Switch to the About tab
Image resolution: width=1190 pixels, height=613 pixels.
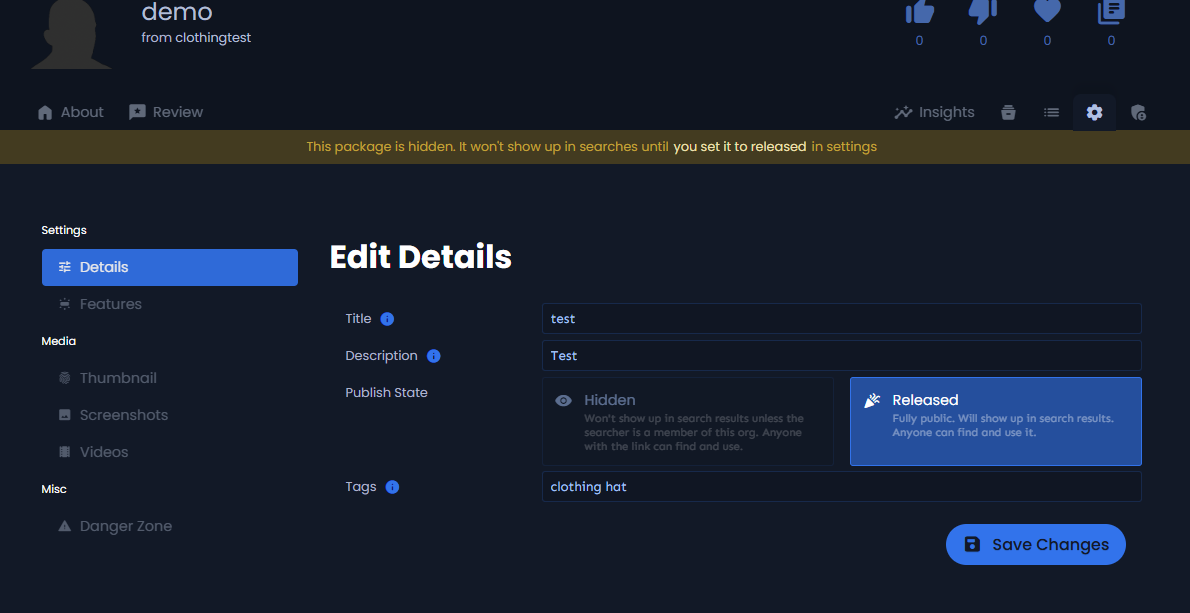pos(70,112)
